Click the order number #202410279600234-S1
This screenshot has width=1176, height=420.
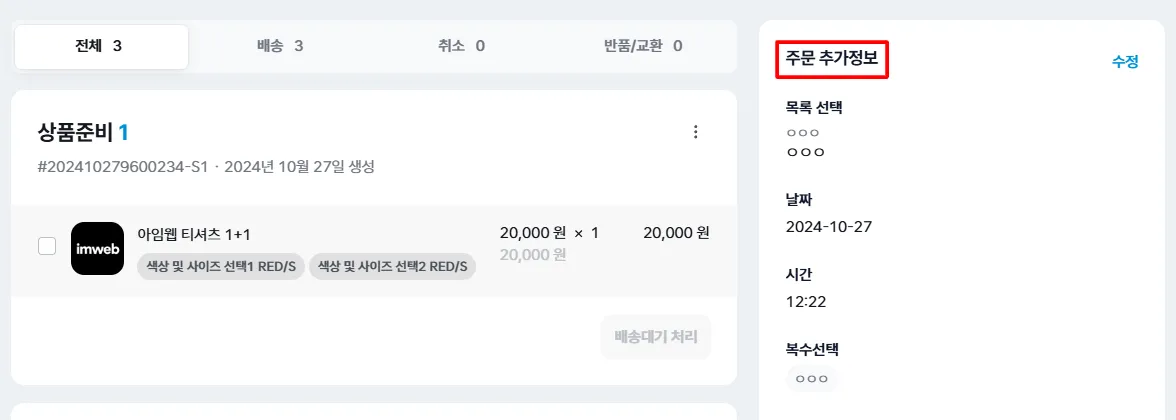[122, 167]
